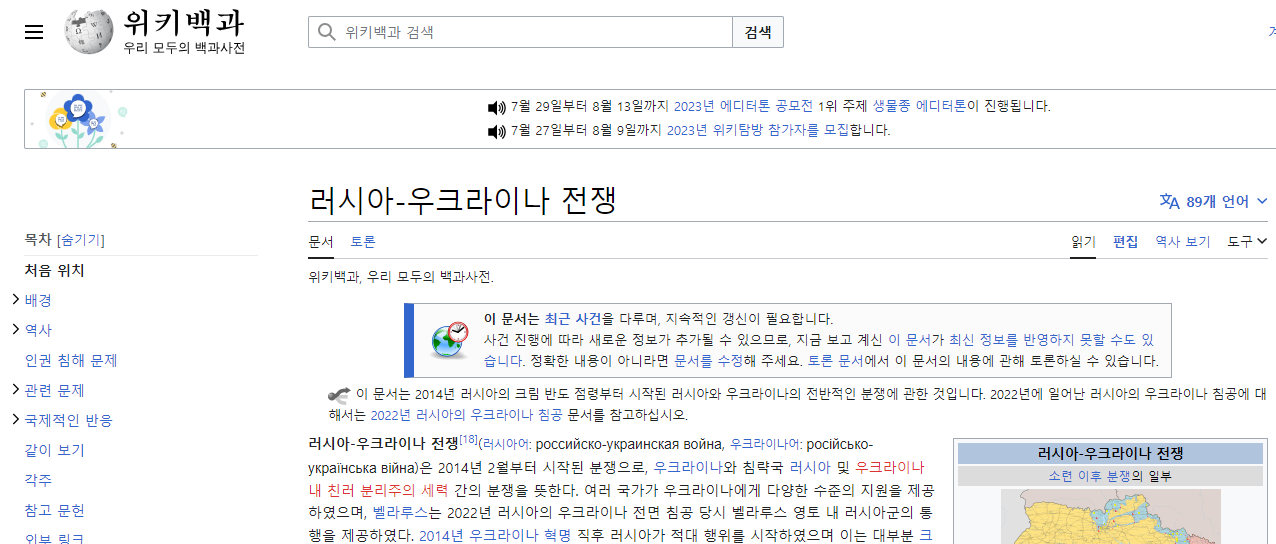
Task: Open the 러시아어 language link
Action: 505,443
